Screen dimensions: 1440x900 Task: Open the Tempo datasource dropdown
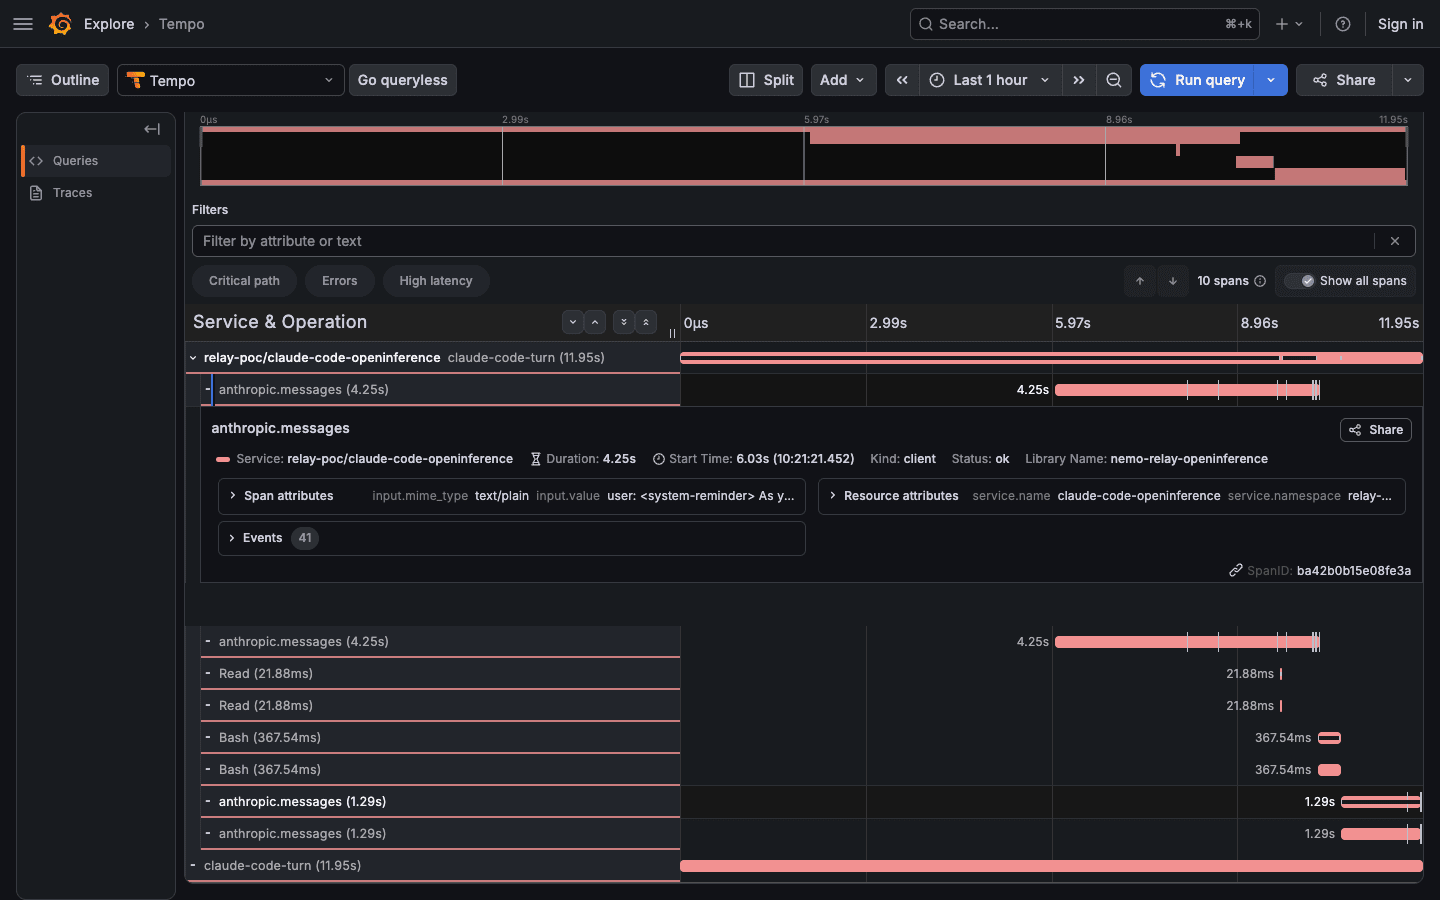(x=231, y=80)
